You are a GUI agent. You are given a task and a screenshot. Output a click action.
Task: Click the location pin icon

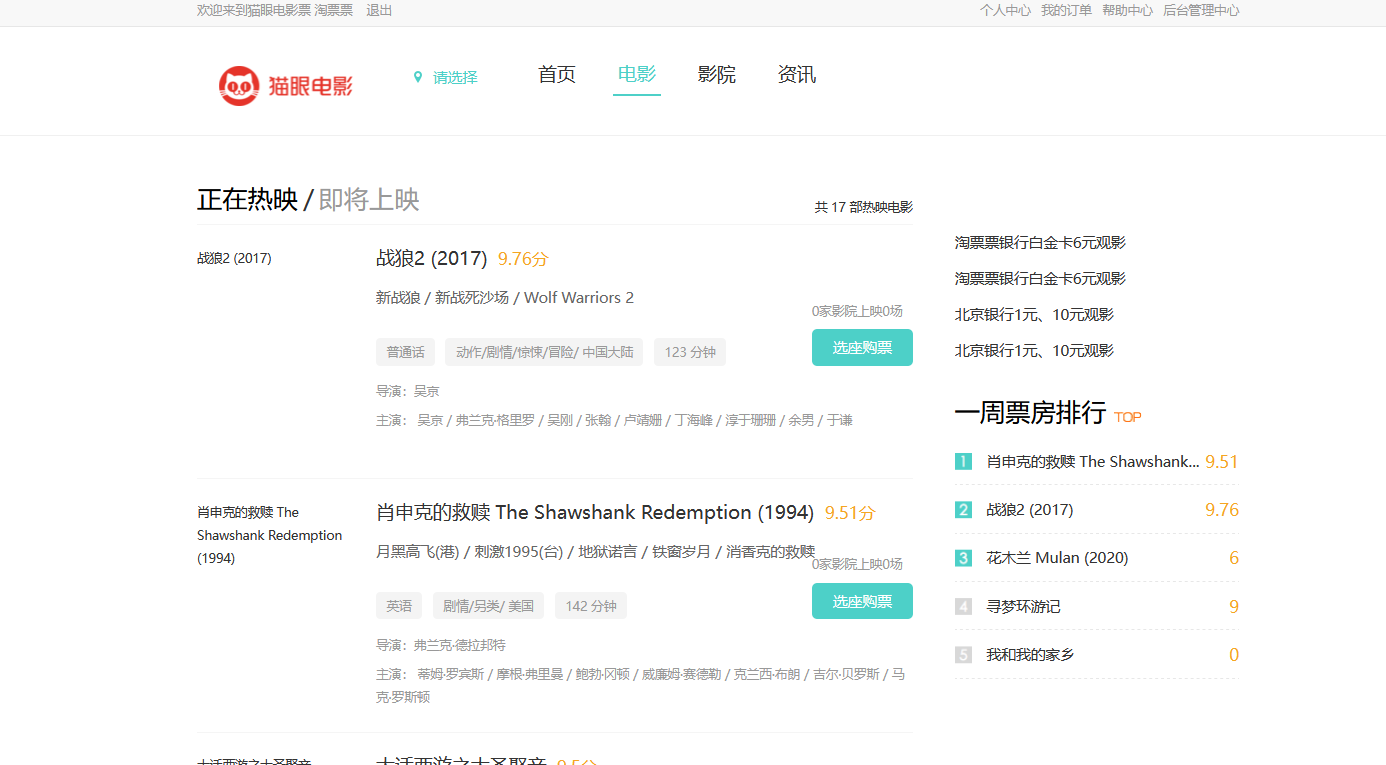(418, 77)
